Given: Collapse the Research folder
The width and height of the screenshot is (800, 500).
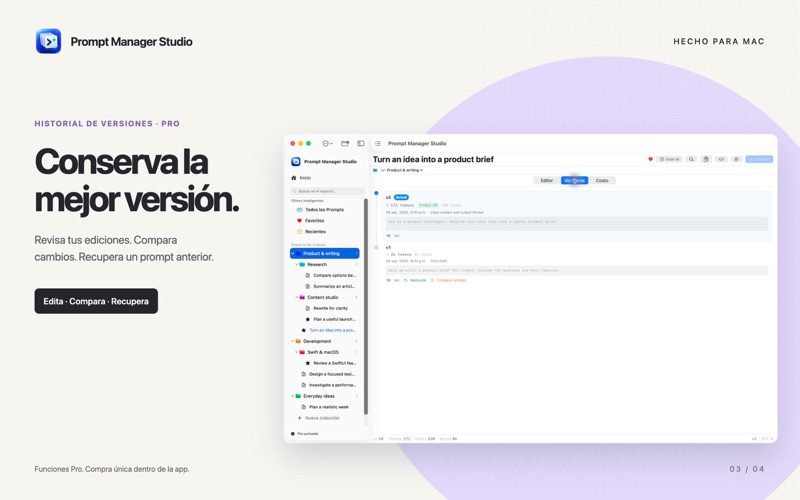Looking at the screenshot, I should (297, 264).
